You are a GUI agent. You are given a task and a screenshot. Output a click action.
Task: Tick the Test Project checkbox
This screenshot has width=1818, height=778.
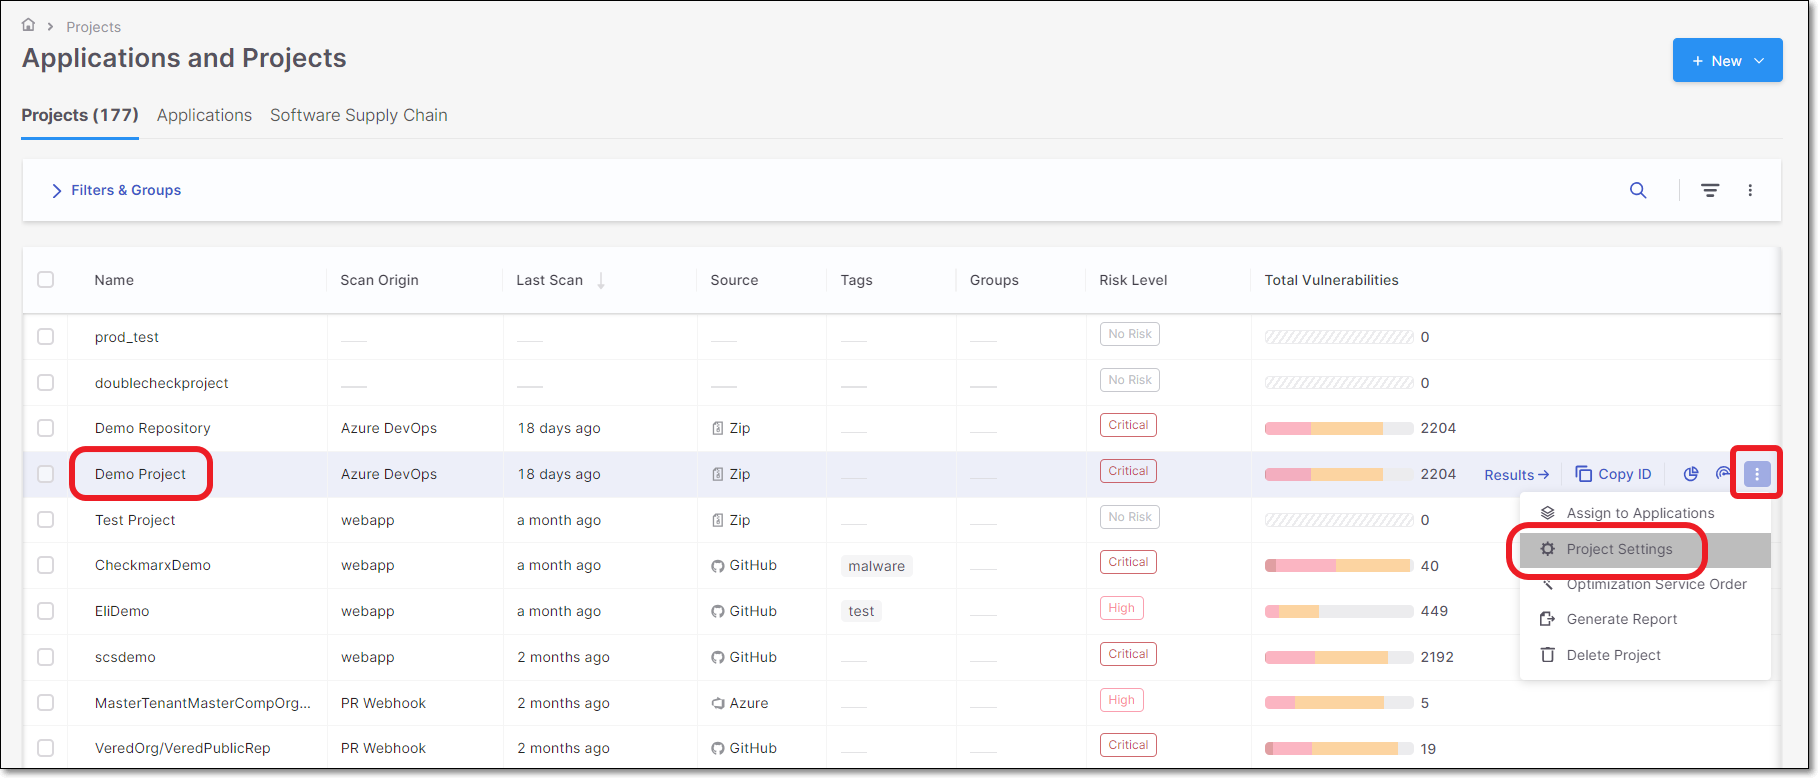(46, 520)
